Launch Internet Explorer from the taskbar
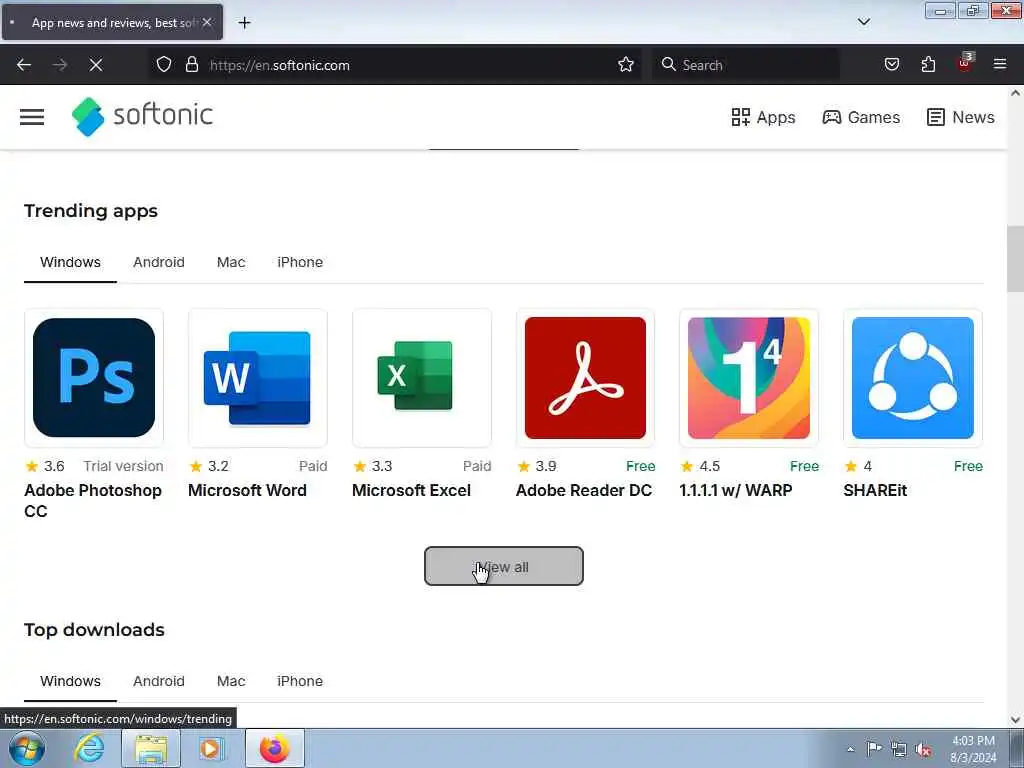 (89, 748)
